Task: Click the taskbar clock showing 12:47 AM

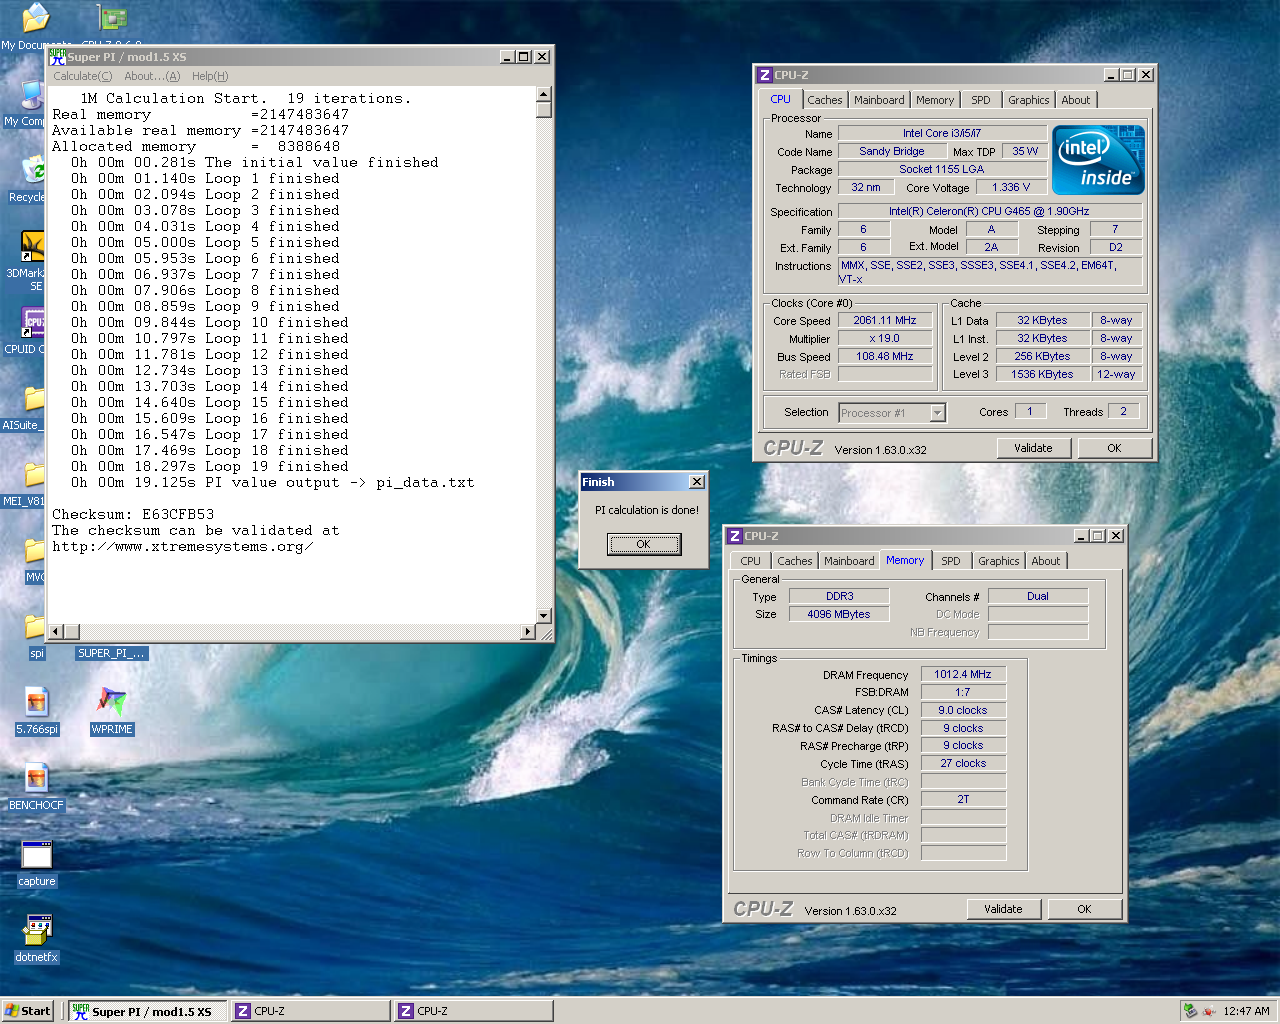Action: 1246,1011
